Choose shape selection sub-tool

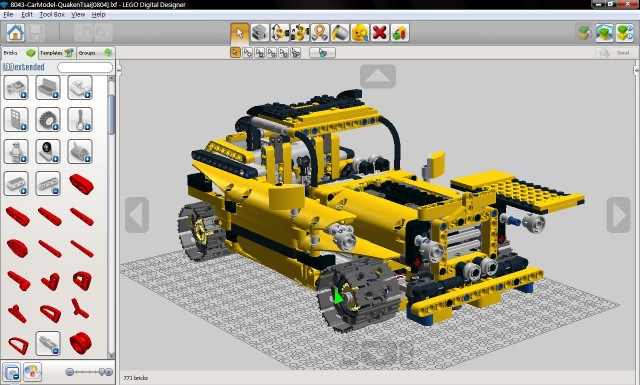(x=284, y=53)
